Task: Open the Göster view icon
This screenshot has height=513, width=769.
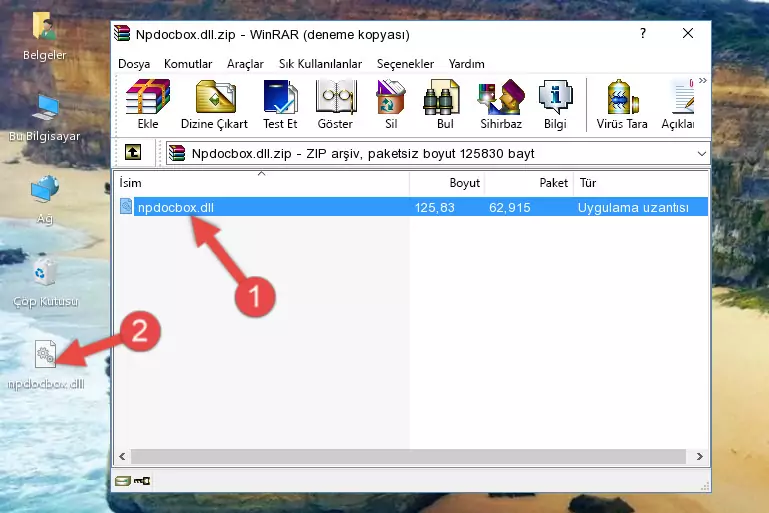Action: pos(335,104)
